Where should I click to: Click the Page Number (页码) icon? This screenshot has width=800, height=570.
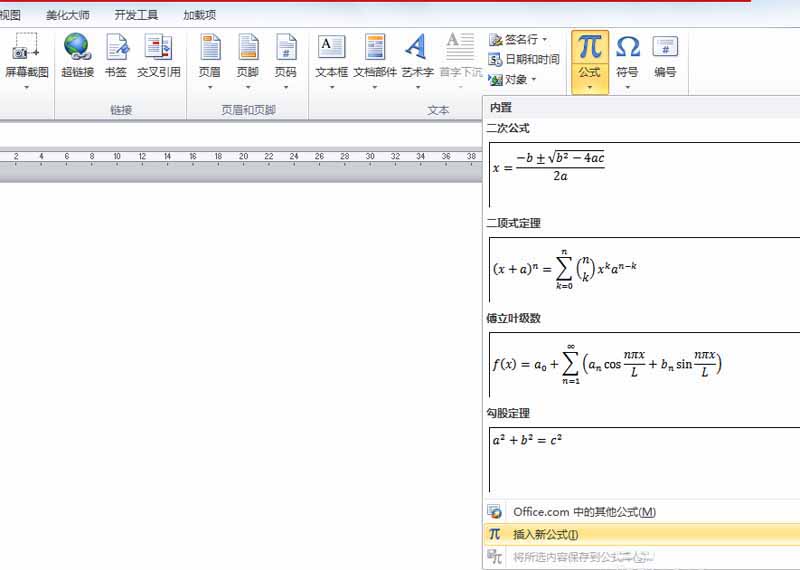coord(285,48)
